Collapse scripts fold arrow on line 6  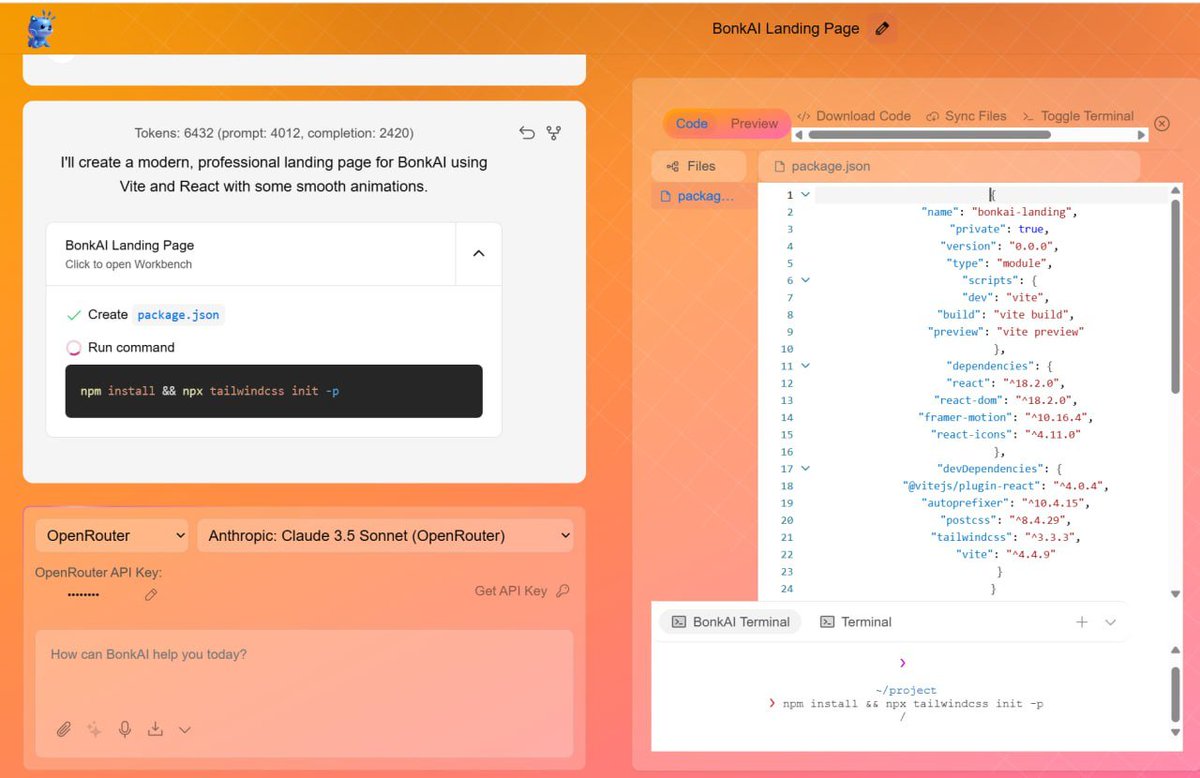tap(805, 280)
